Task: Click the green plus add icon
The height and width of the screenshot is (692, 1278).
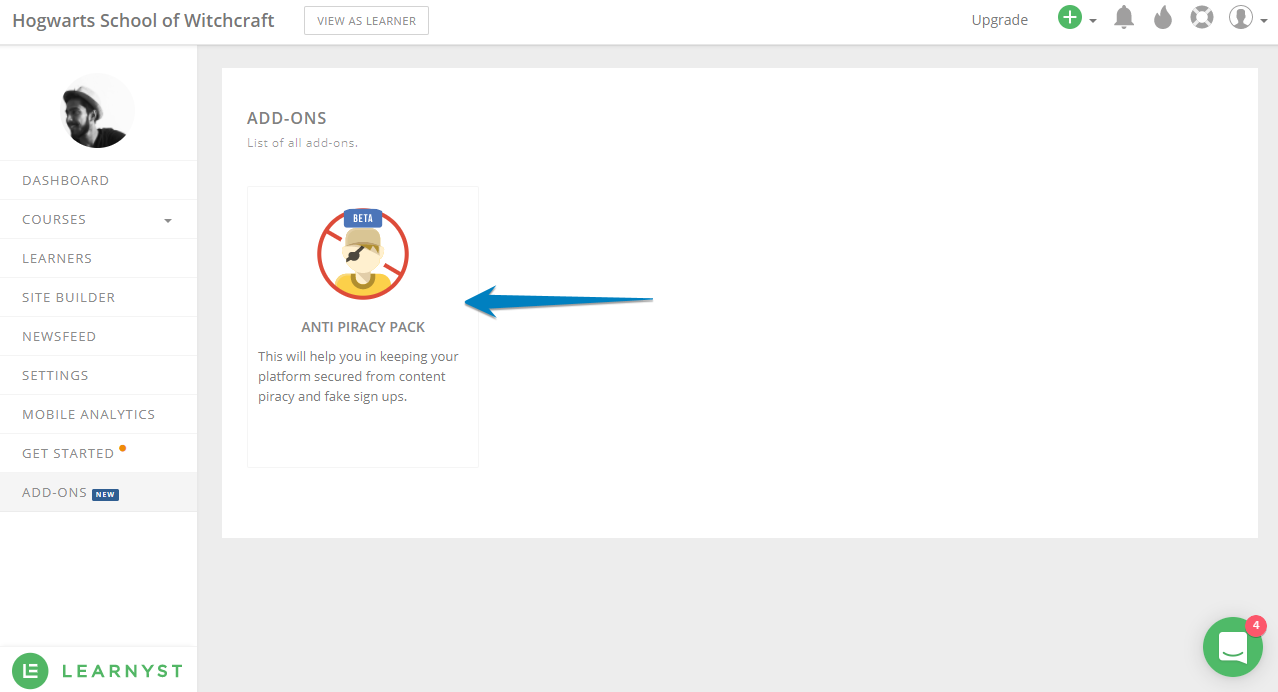Action: point(1070,18)
